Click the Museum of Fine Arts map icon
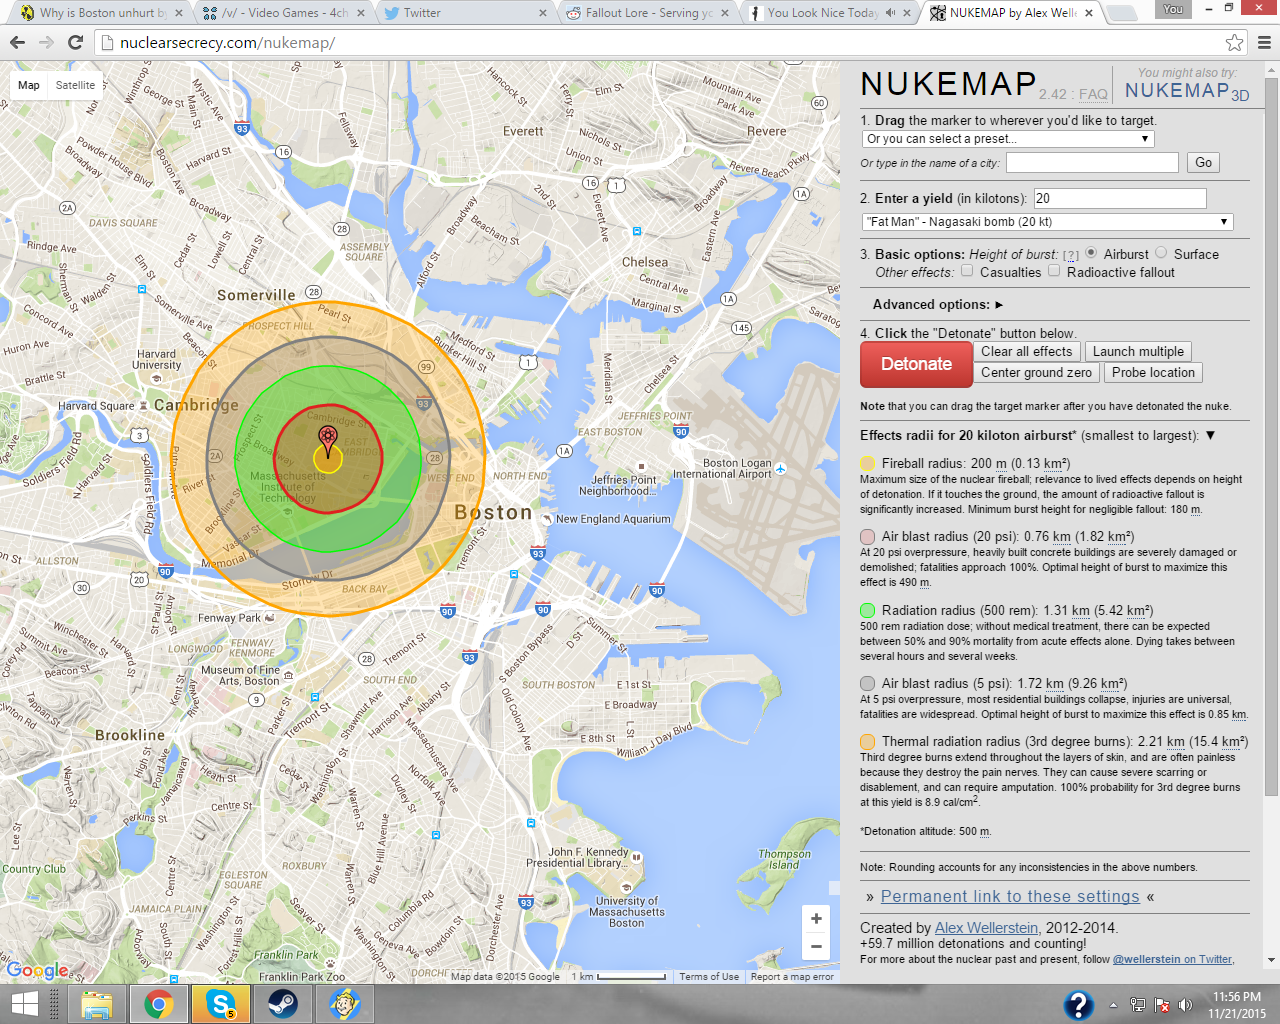1280x1024 pixels. click(288, 673)
